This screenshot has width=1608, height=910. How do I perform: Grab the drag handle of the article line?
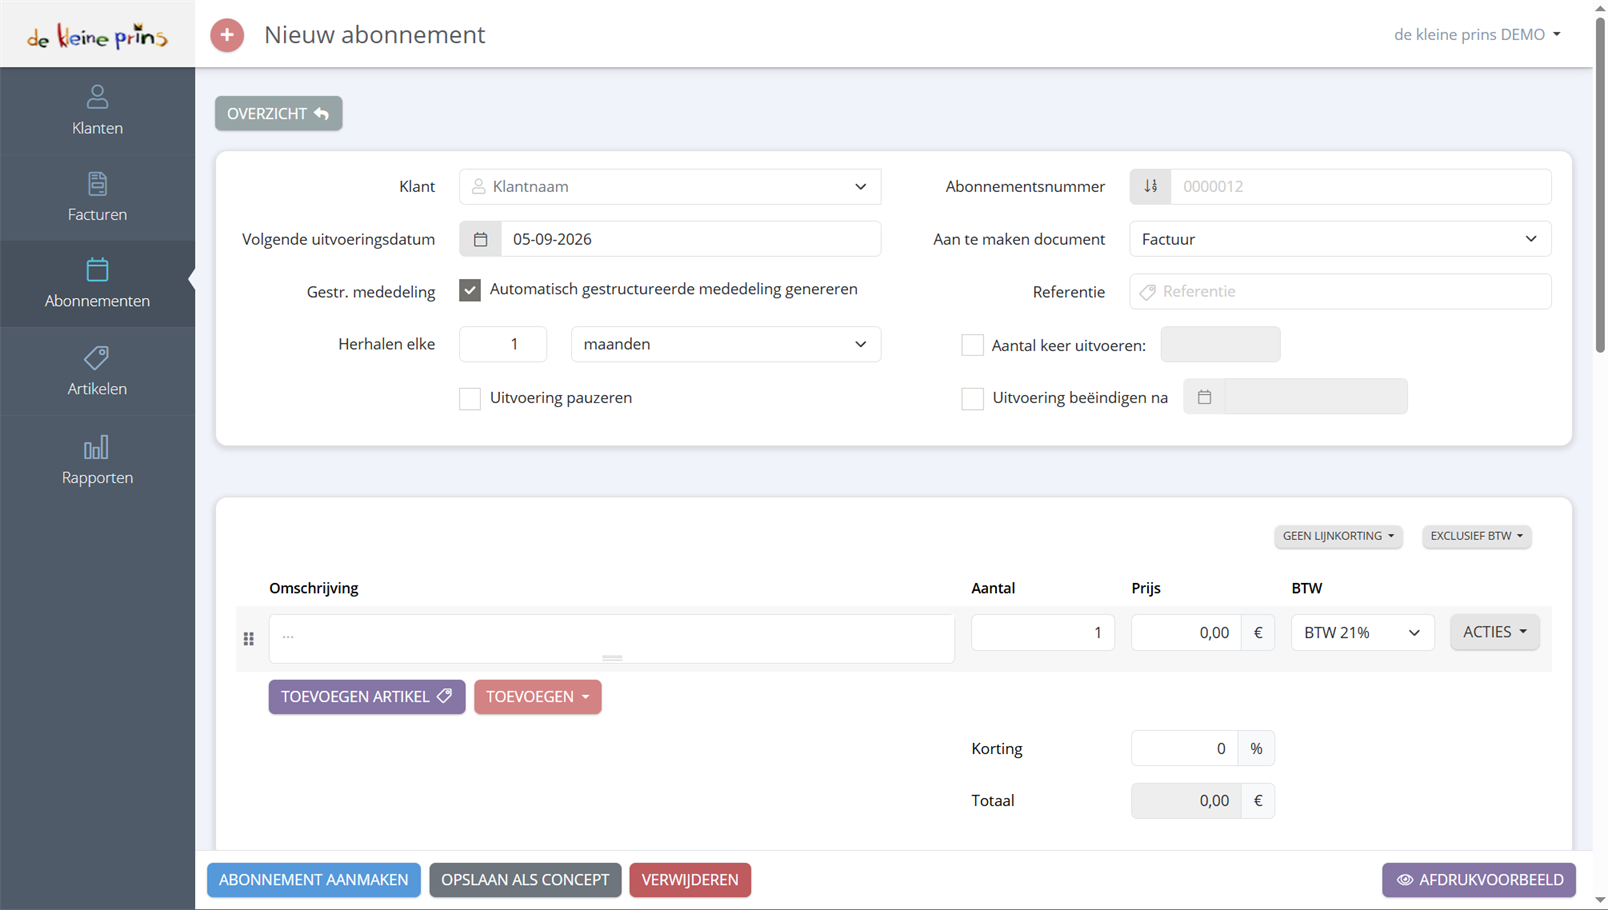pyautogui.click(x=249, y=639)
